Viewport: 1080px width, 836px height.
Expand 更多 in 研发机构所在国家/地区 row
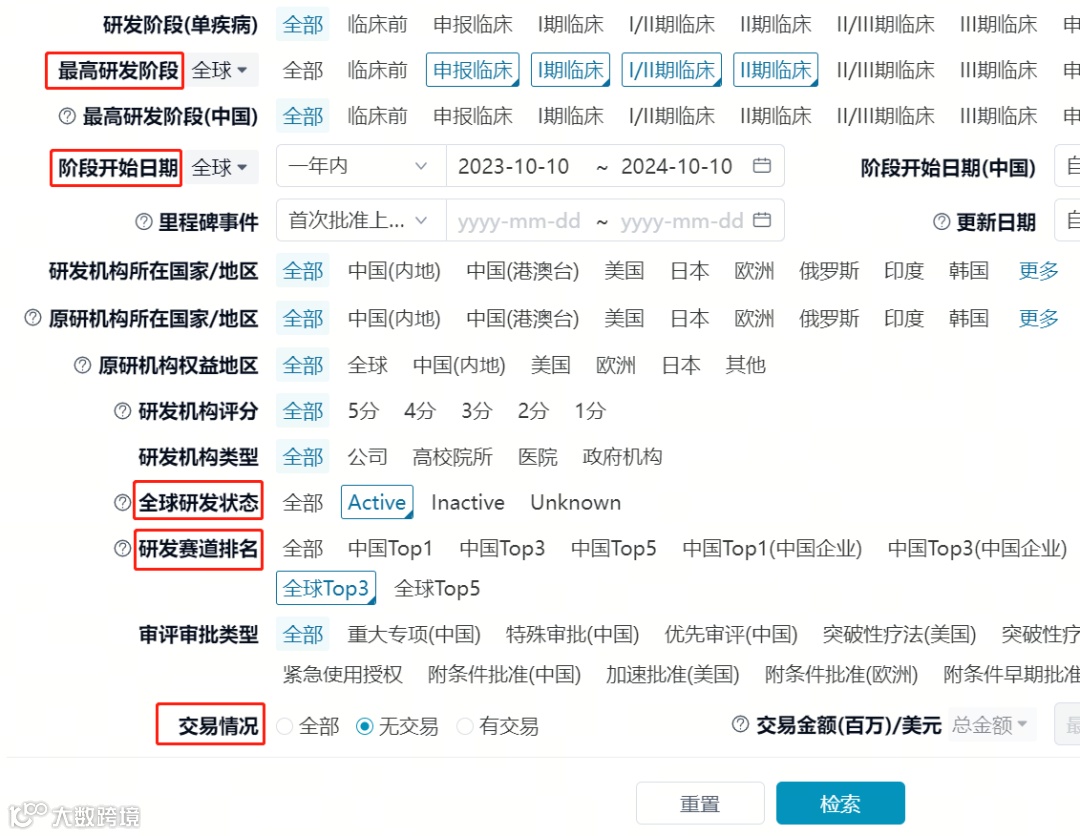(x=1038, y=271)
